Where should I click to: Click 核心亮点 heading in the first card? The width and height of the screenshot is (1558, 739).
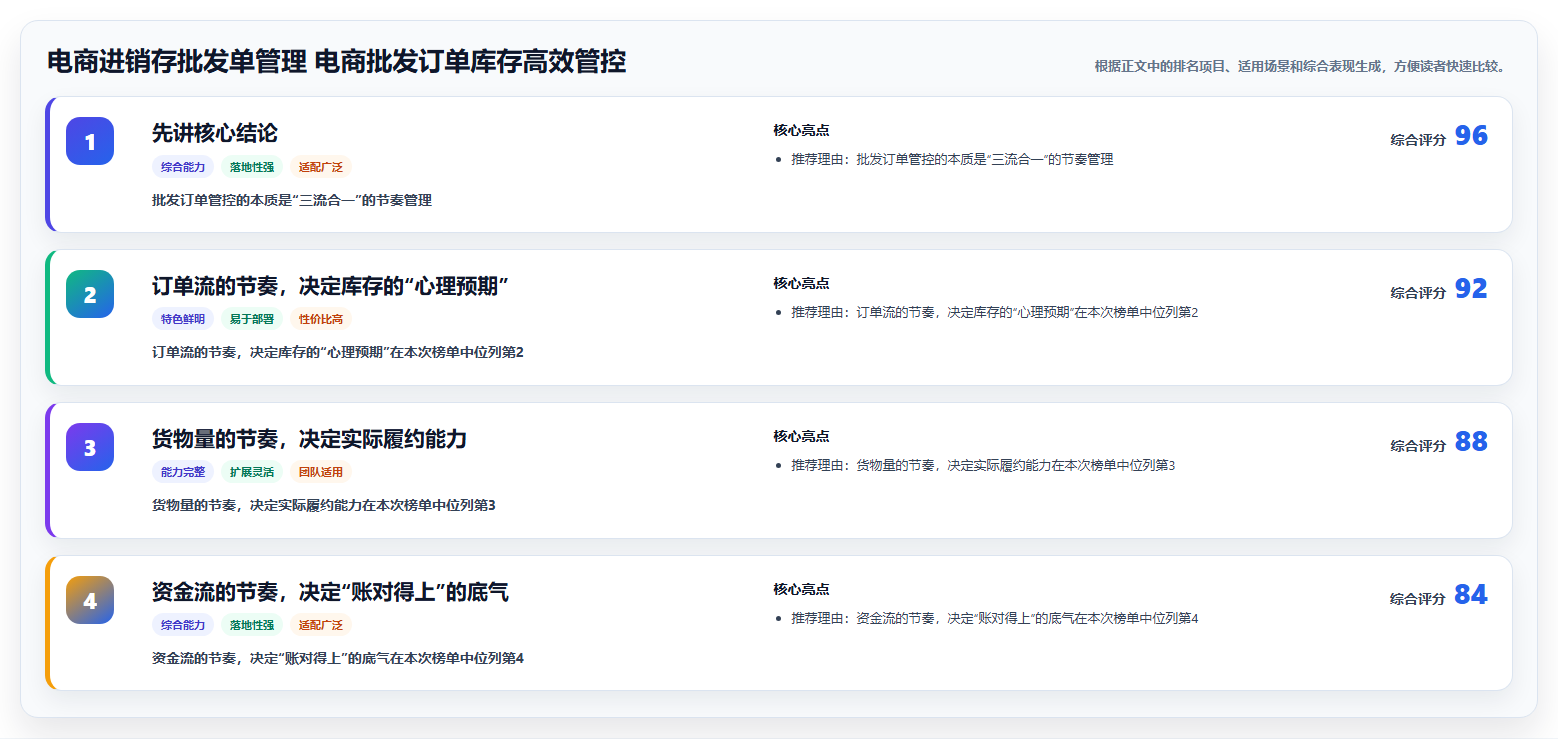[x=801, y=130]
